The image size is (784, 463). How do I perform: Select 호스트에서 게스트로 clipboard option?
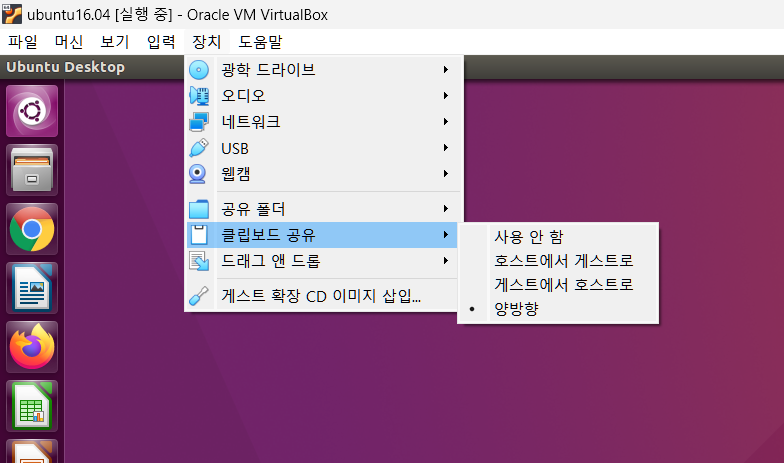point(558,260)
